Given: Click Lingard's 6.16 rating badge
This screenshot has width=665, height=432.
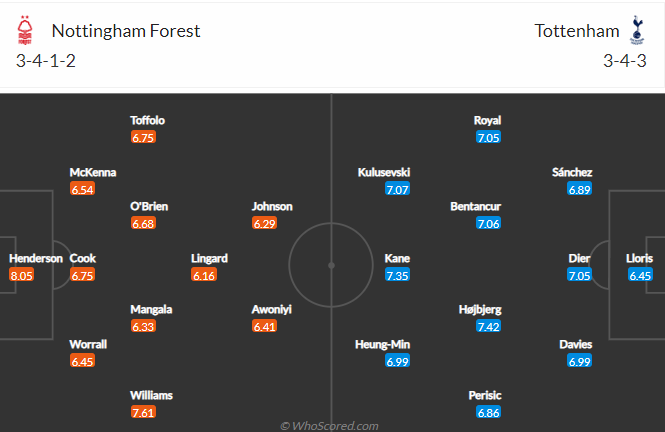Looking at the screenshot, I should pyautogui.click(x=204, y=276).
